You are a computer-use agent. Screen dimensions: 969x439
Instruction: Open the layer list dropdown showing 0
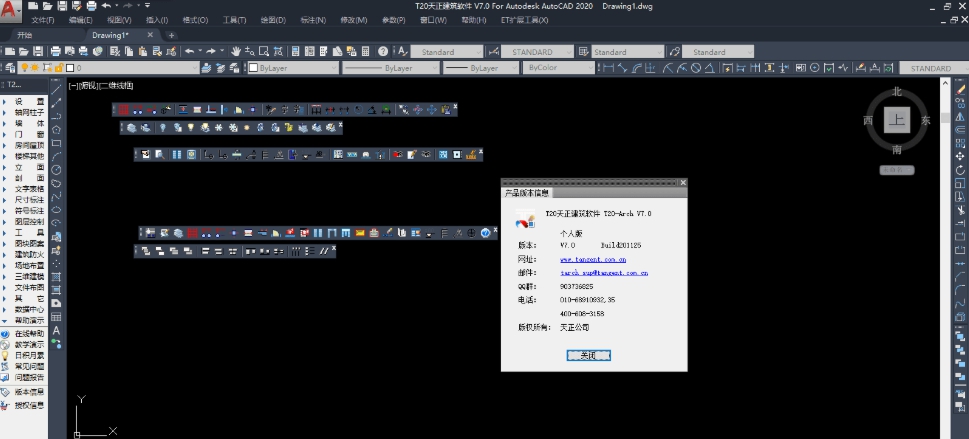point(109,68)
